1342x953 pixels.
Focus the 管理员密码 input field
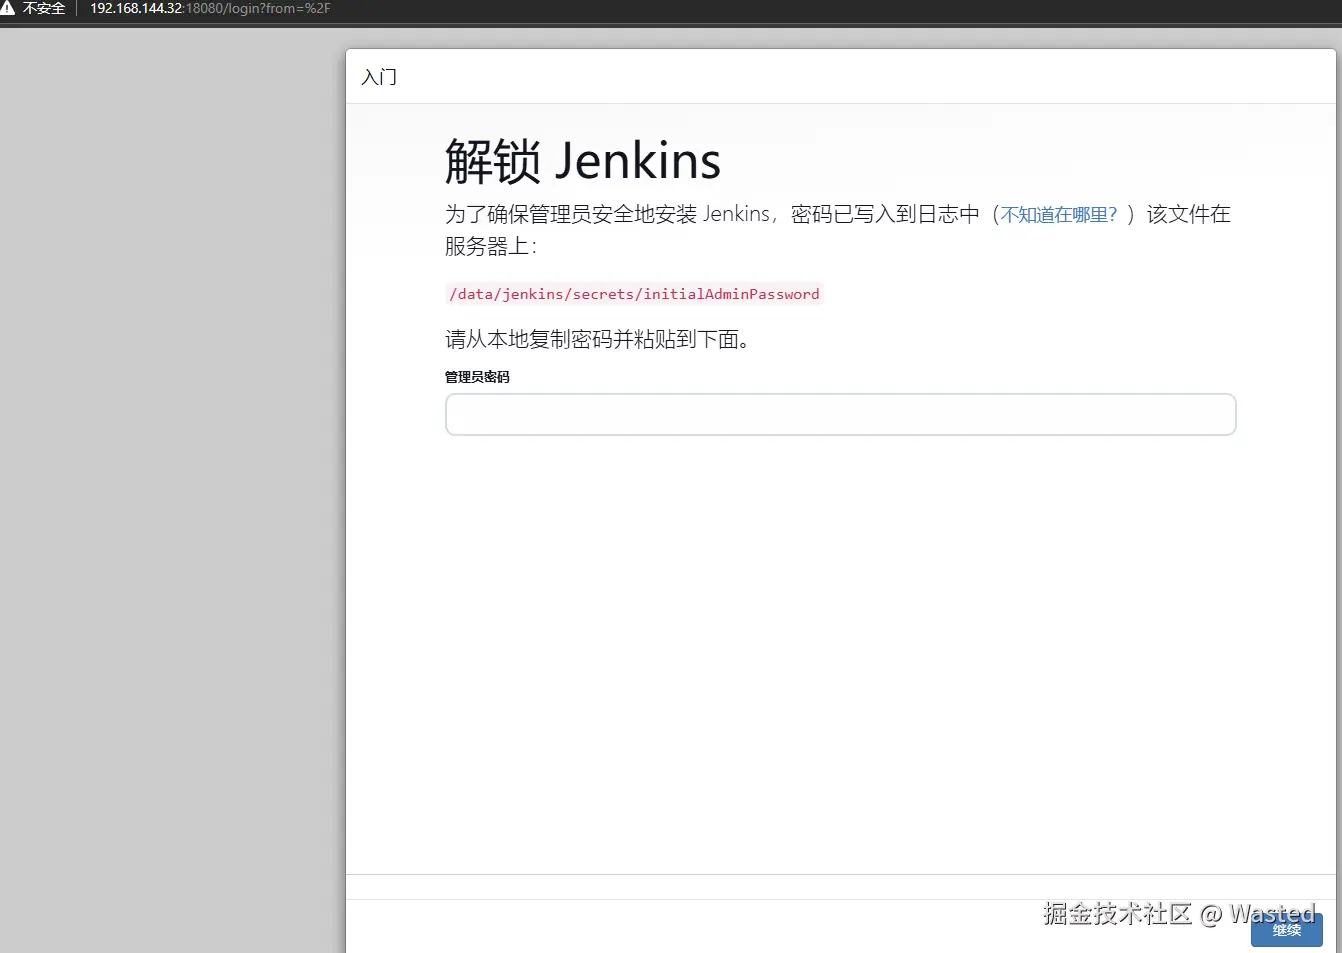click(840, 414)
